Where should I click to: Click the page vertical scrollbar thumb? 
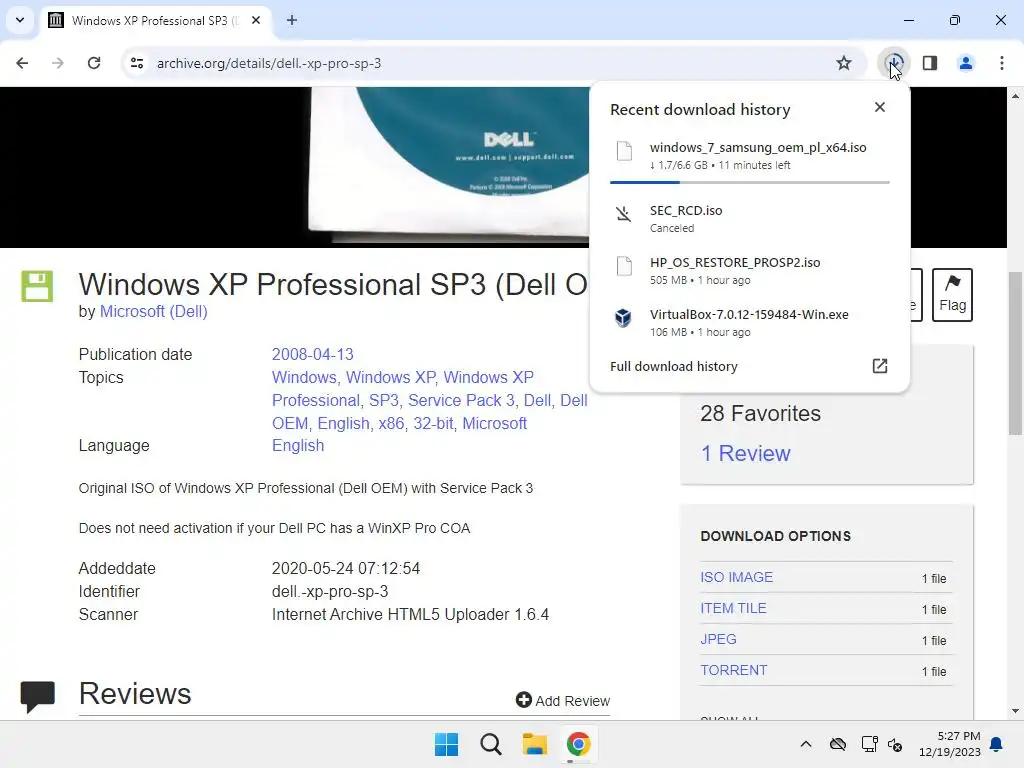1015,353
